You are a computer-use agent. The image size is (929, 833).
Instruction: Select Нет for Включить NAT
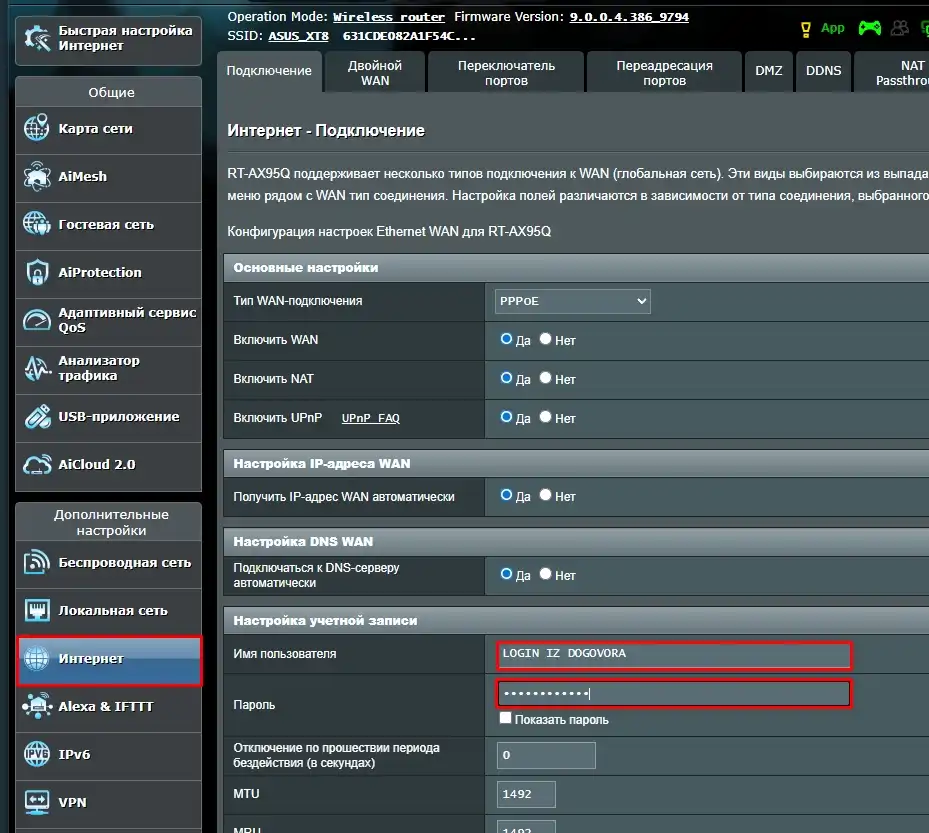[x=546, y=379]
